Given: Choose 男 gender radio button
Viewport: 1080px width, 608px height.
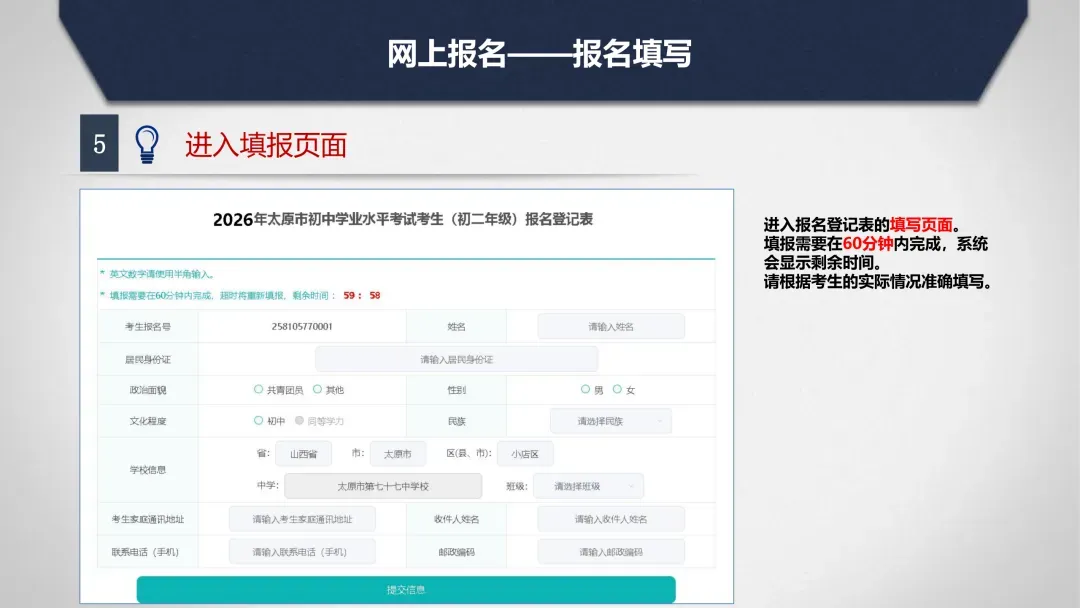Looking at the screenshot, I should pyautogui.click(x=585, y=389).
